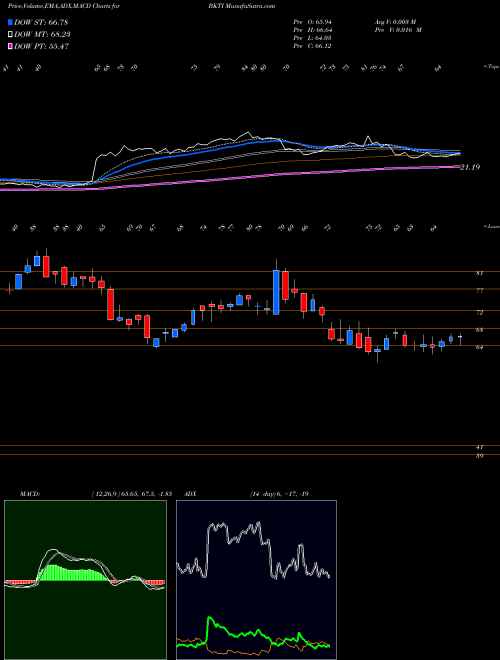Click the '<Tops' label beside EMA chart
This screenshot has height=660, width=500.
491,67
